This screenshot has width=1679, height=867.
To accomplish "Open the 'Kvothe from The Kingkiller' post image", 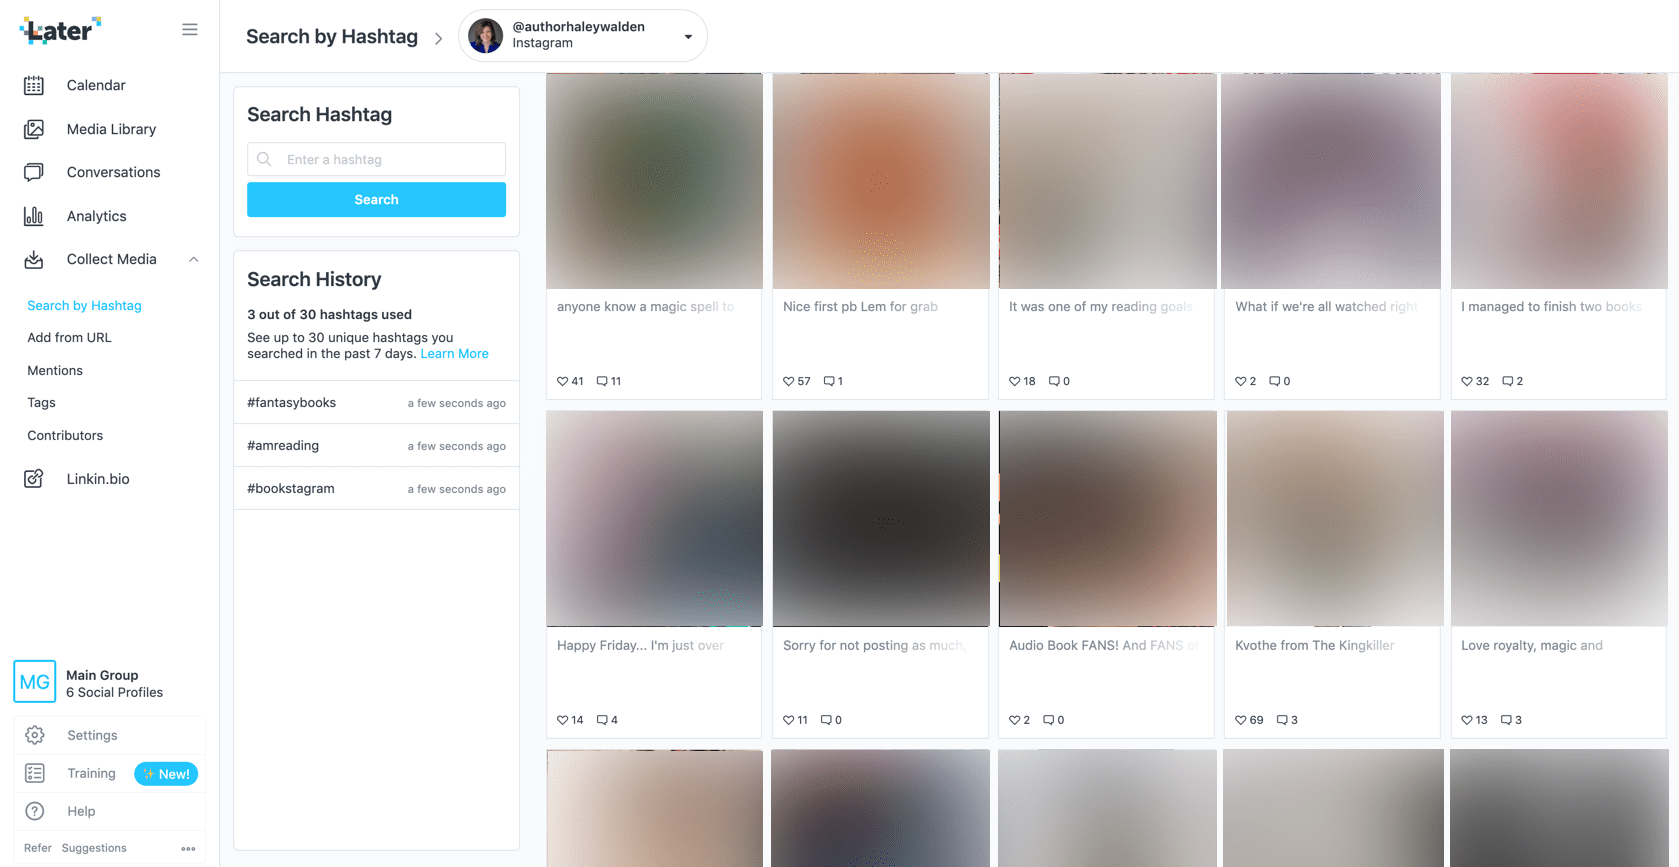I will coord(1333,519).
